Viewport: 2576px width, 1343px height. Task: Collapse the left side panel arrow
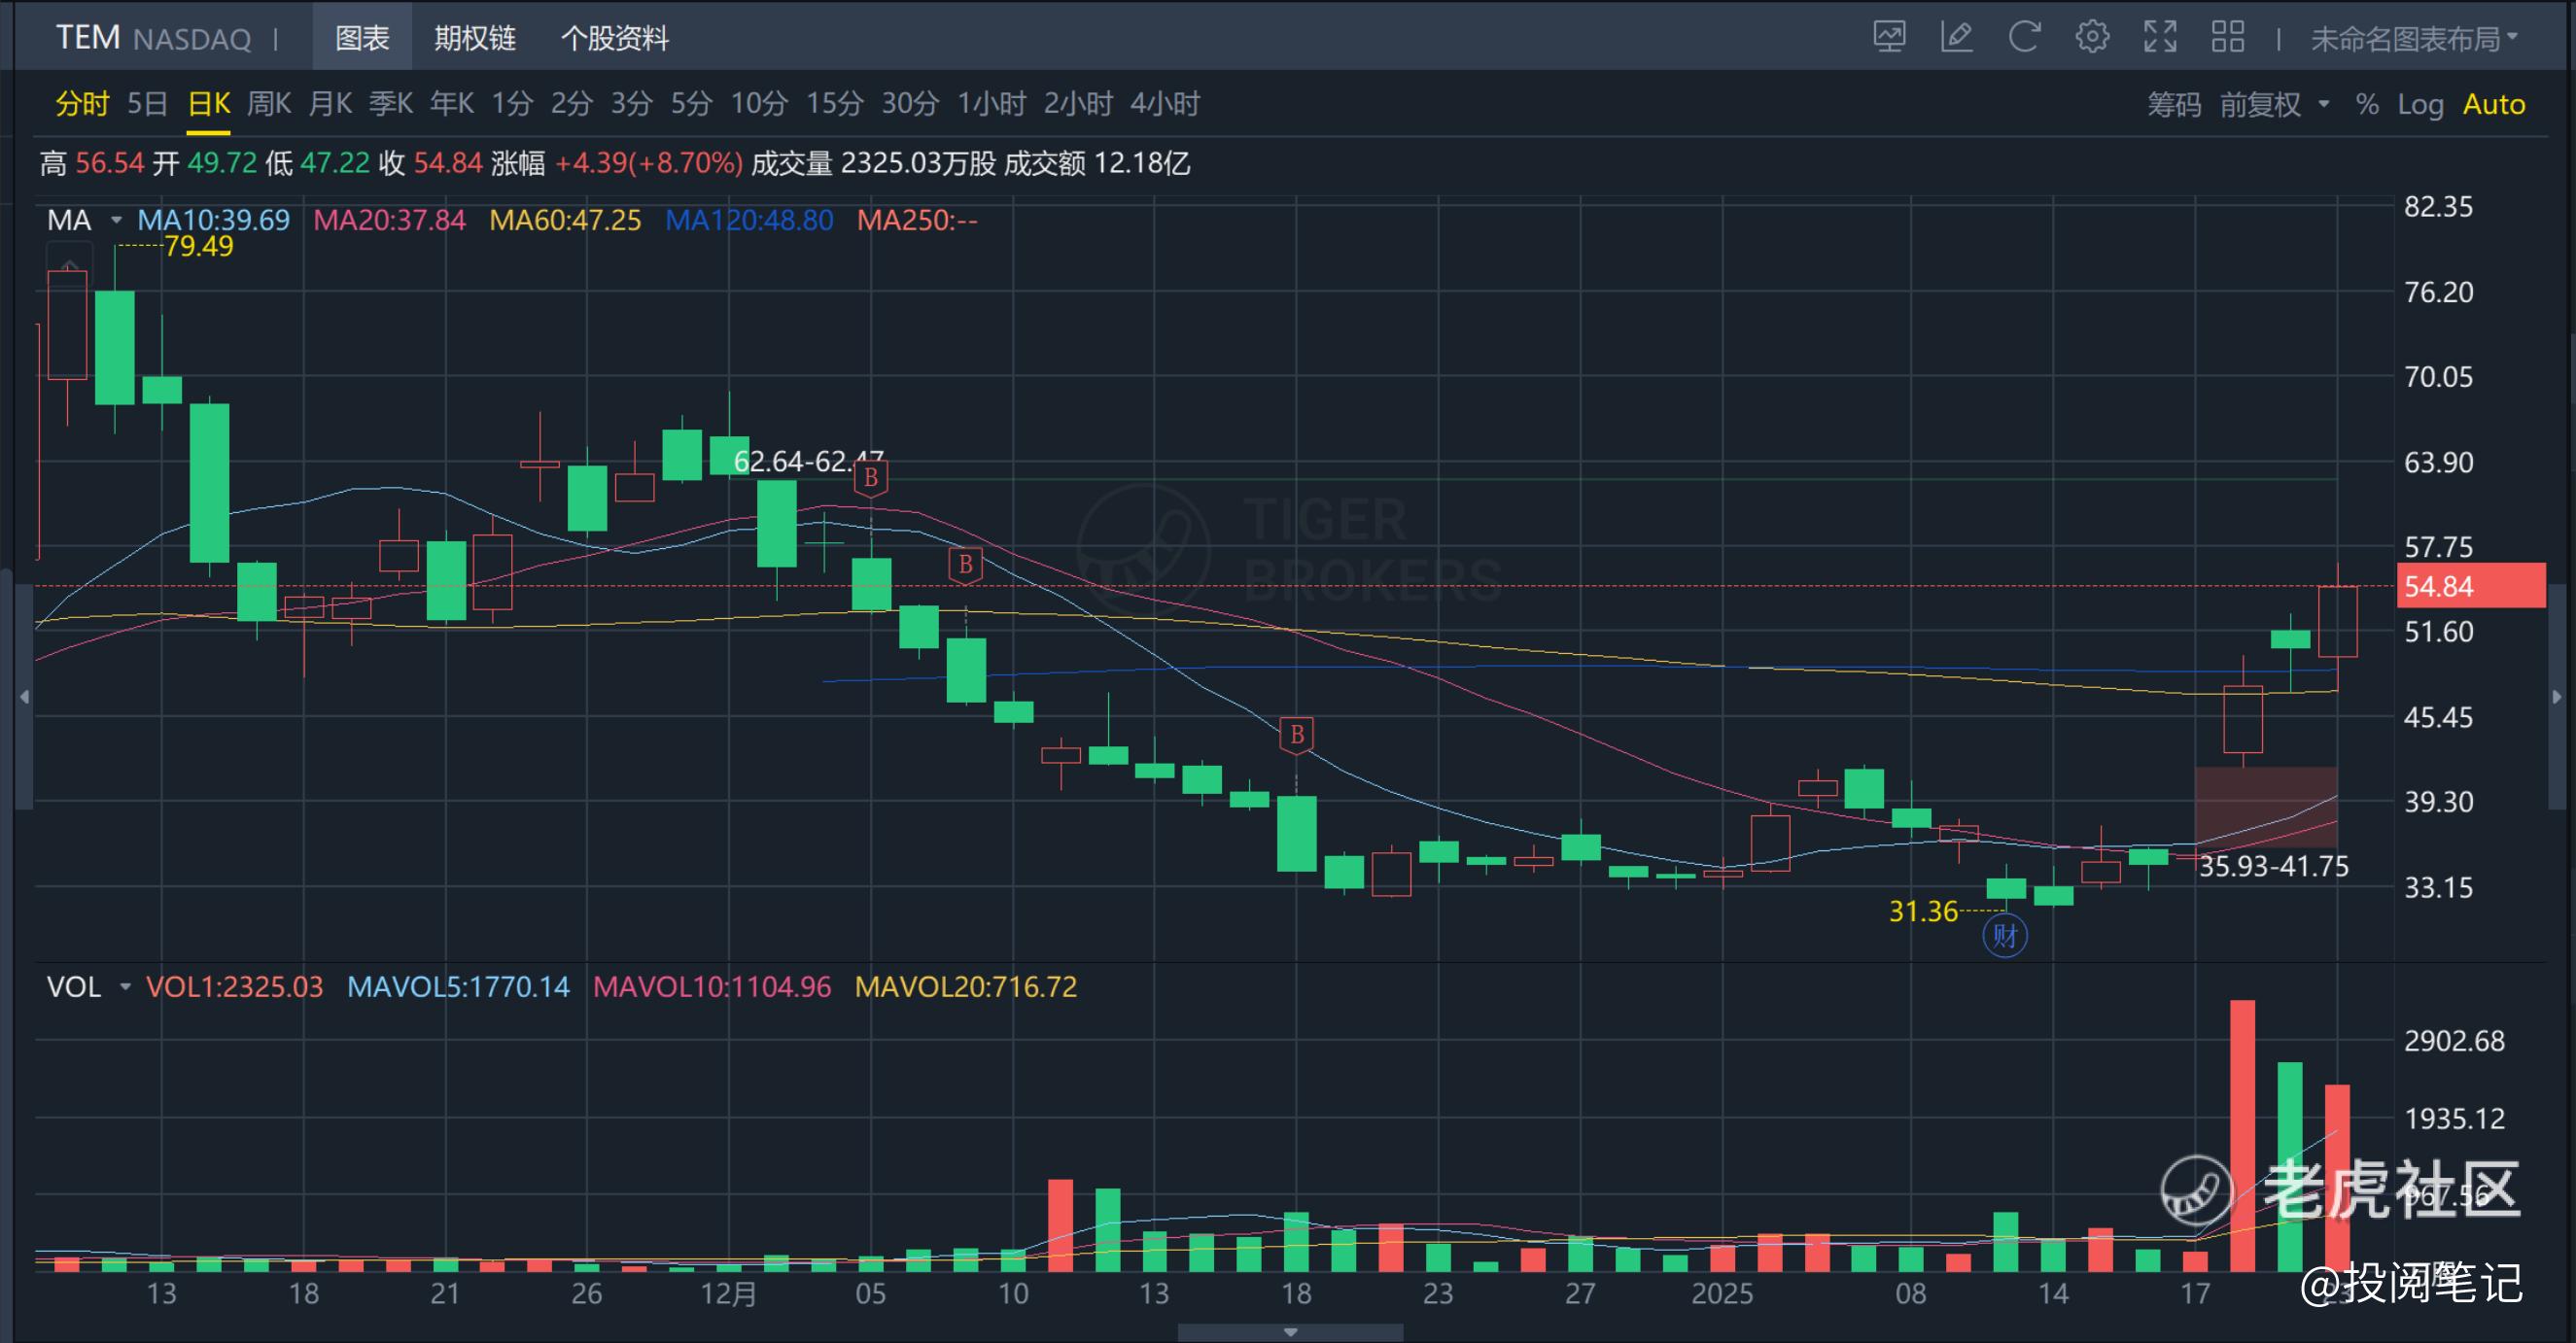click(24, 697)
